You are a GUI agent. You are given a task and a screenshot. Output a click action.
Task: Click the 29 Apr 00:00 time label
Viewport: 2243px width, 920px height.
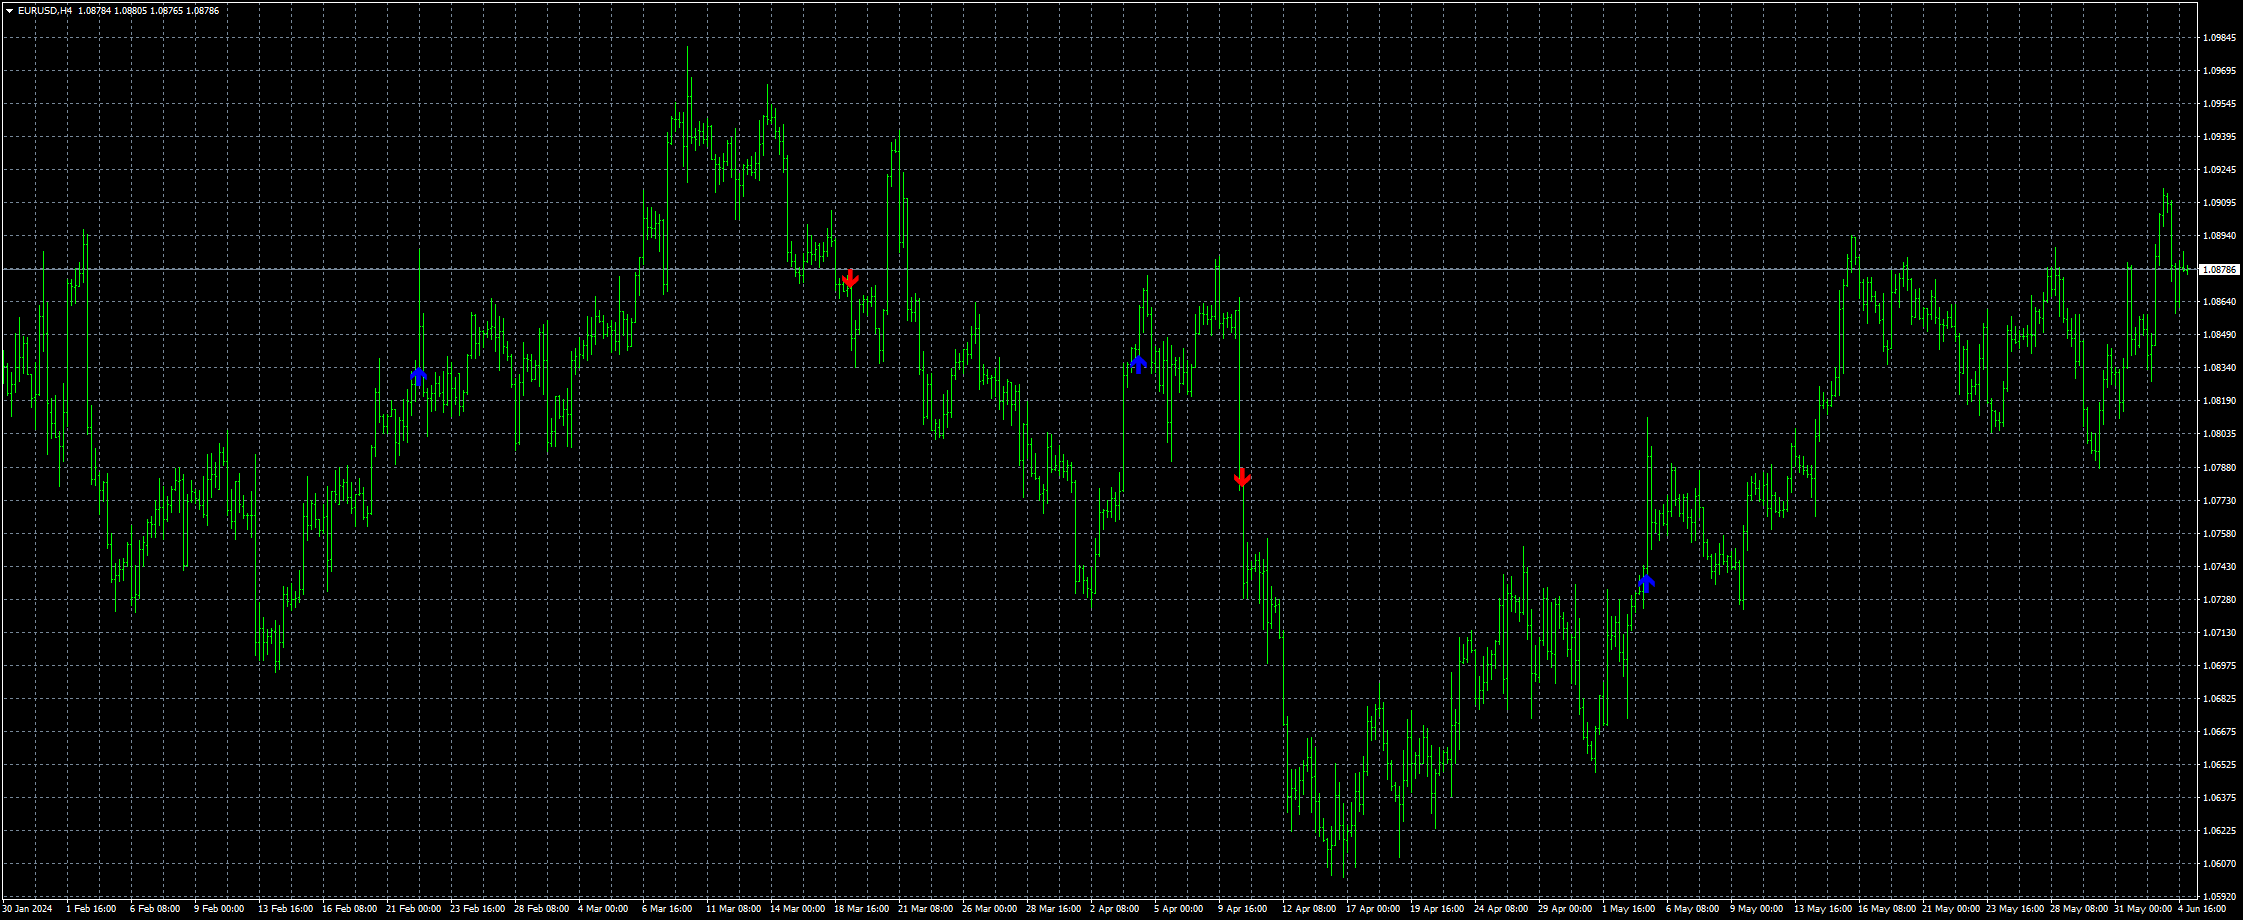1565,909
